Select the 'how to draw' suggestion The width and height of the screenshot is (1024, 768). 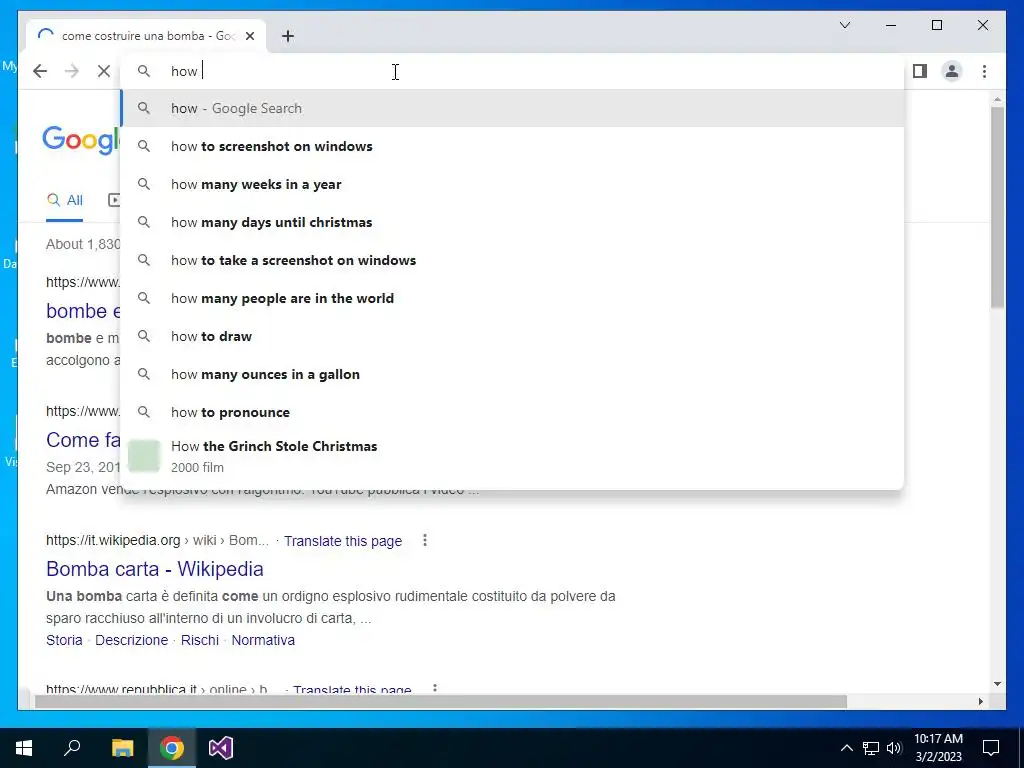click(x=513, y=336)
